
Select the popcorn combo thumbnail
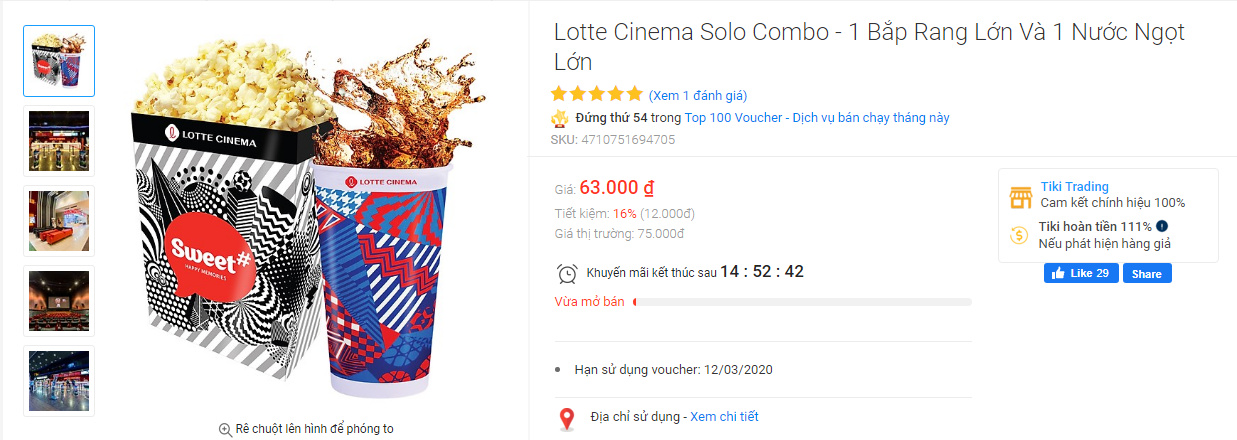pos(59,61)
